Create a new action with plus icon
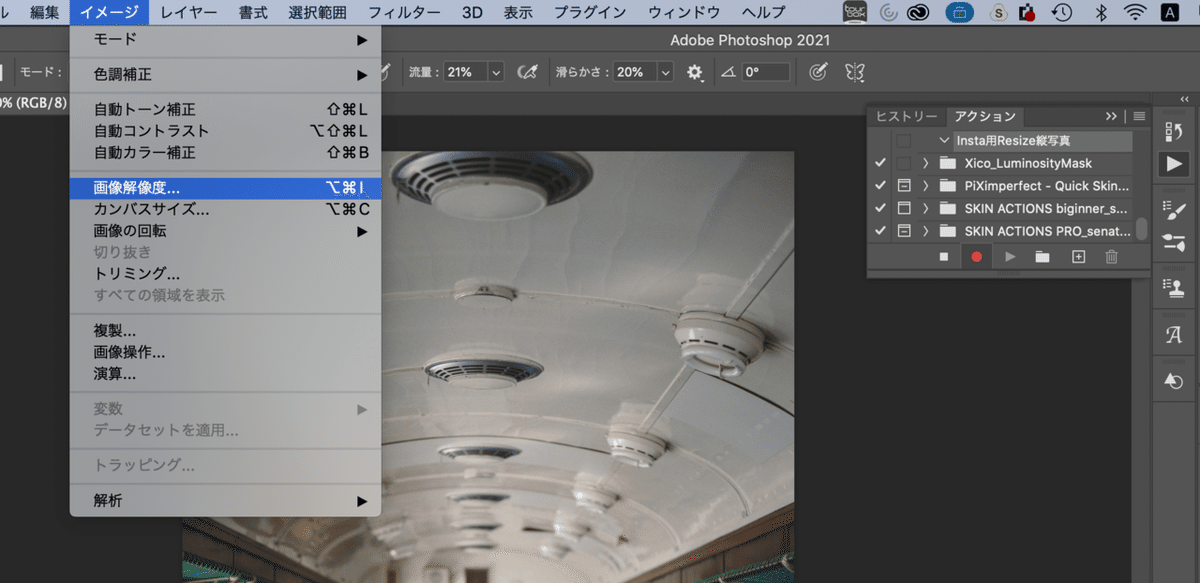Viewport: 1200px width, 583px height. pos(1078,257)
